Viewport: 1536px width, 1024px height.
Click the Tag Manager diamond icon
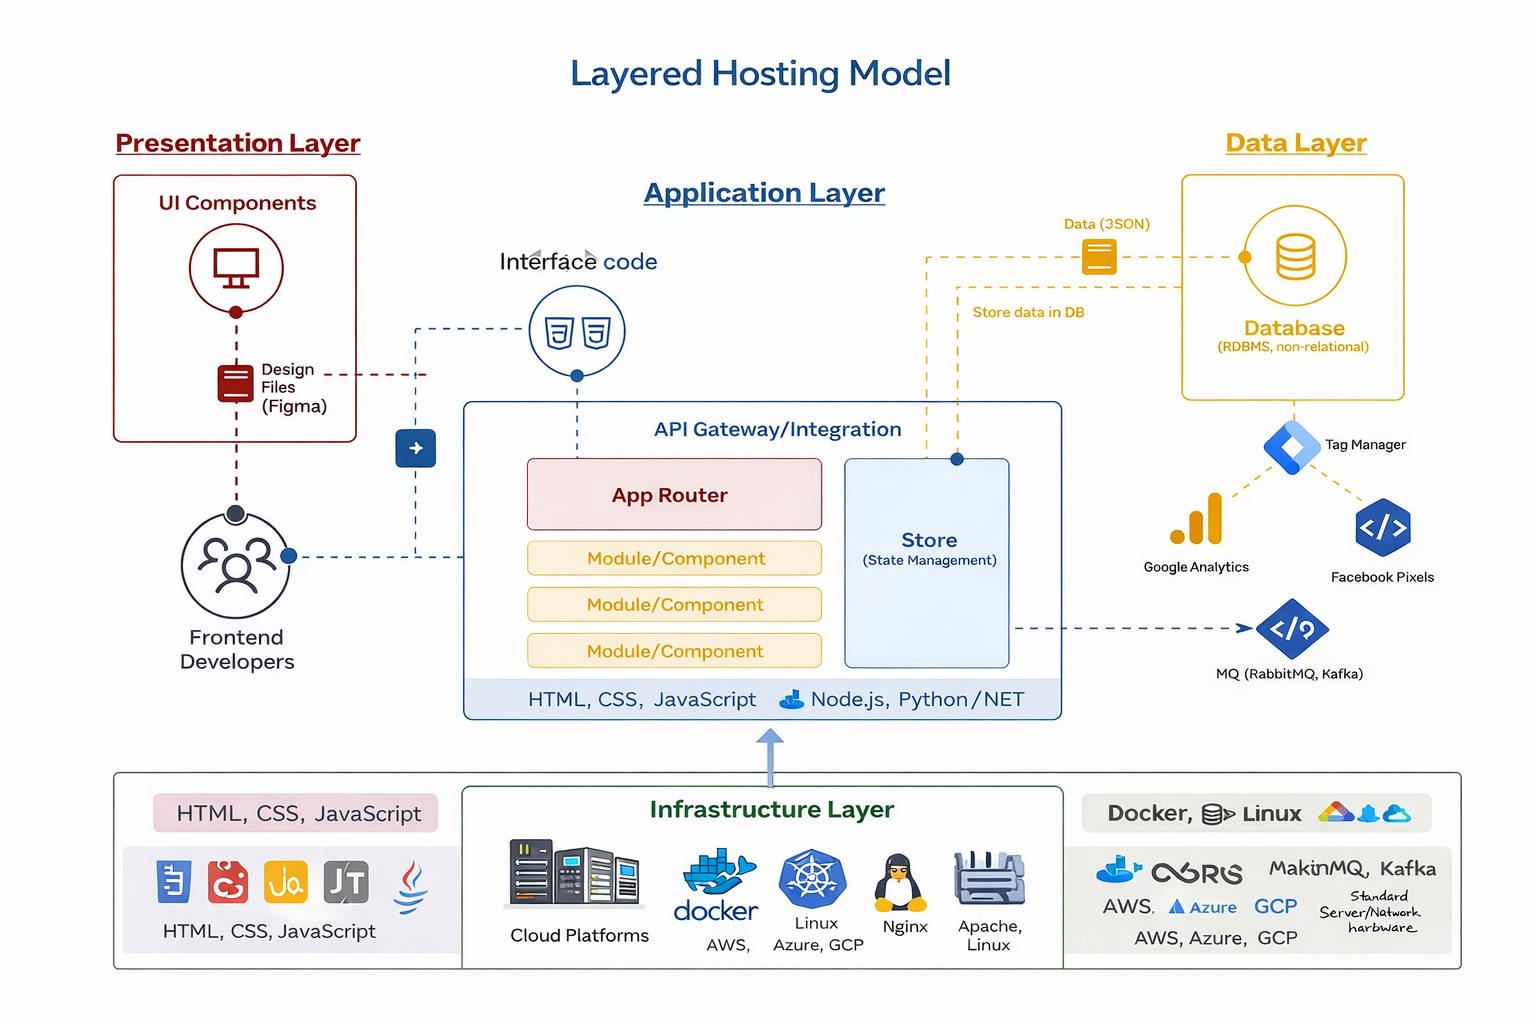1292,446
